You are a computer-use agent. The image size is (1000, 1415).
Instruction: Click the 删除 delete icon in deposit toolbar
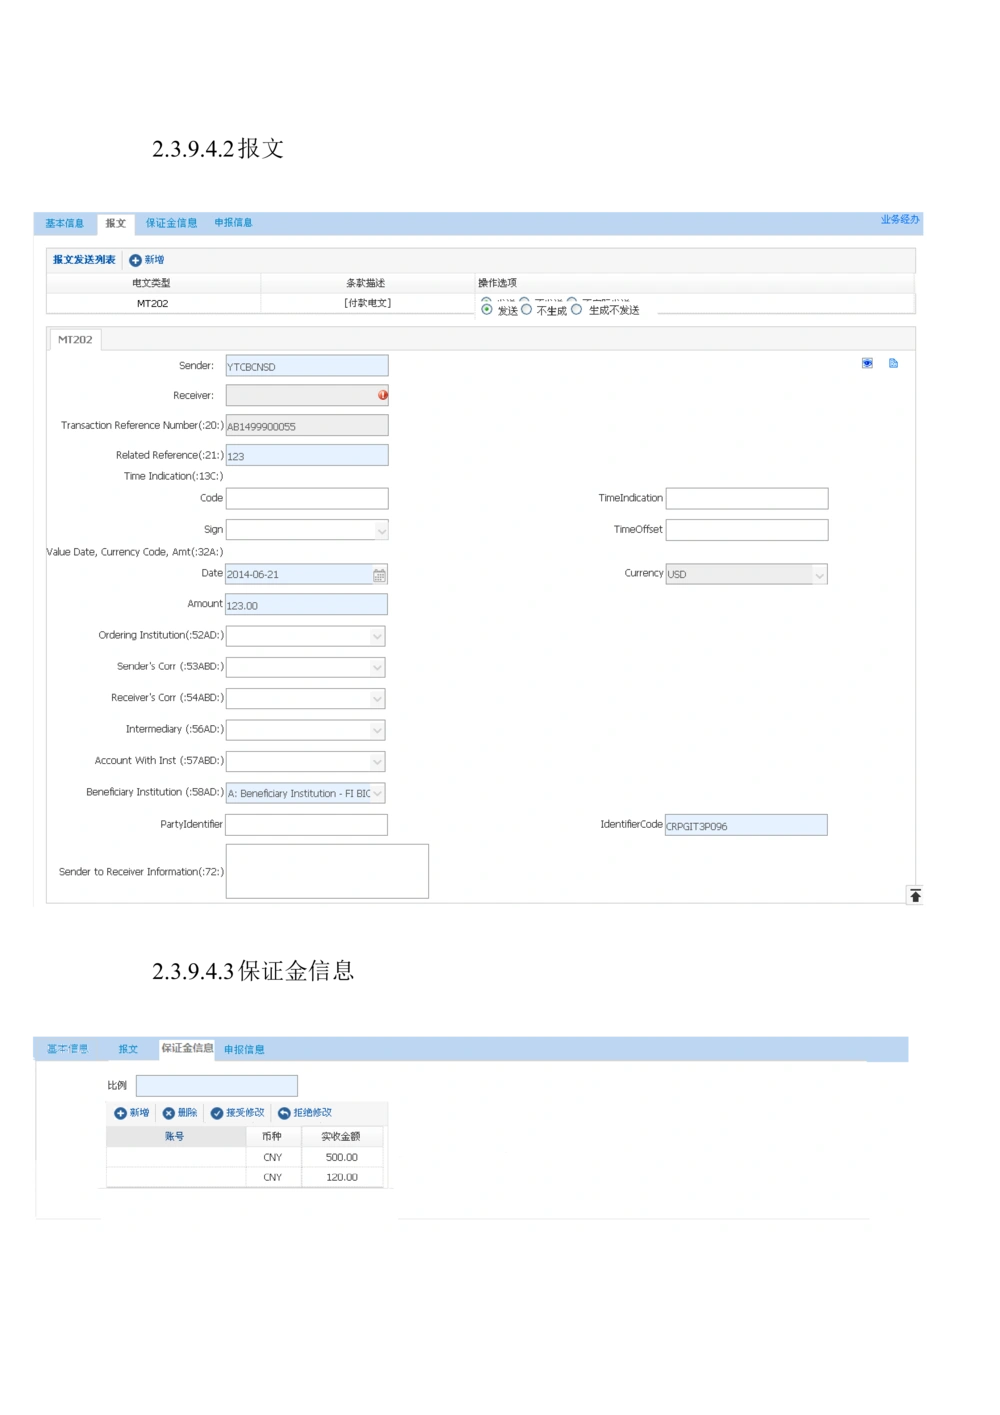point(169,1113)
